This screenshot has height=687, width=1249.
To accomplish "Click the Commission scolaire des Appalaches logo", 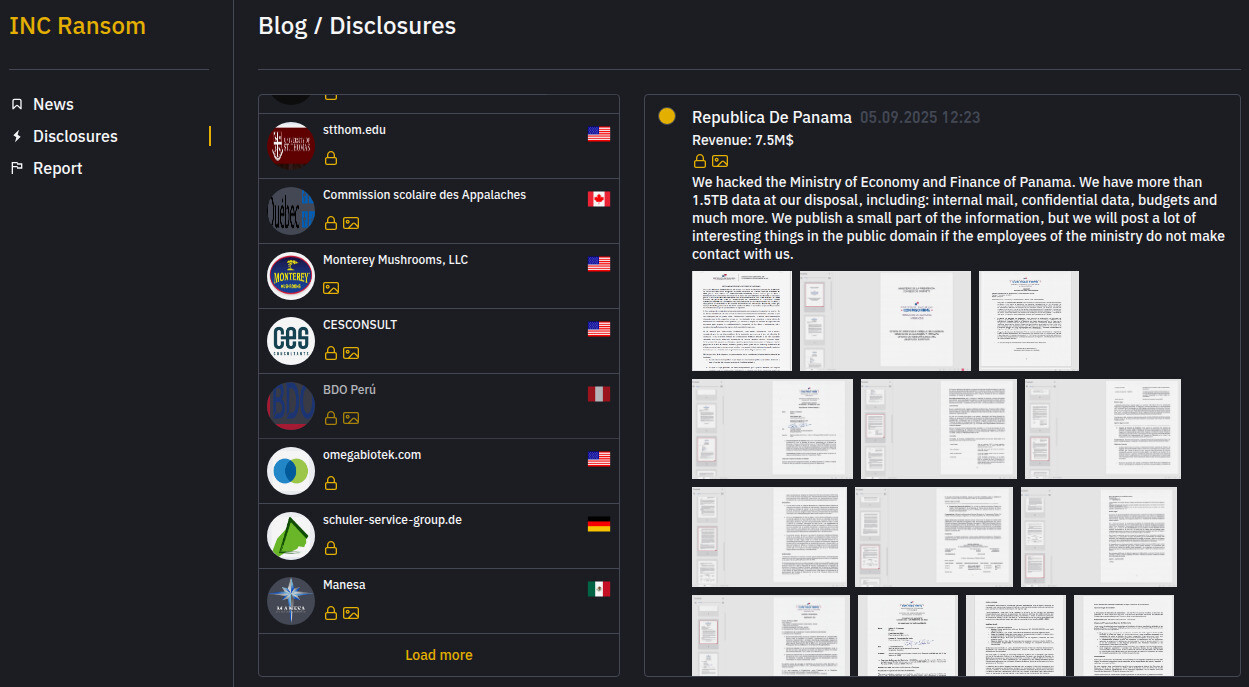I will tap(291, 211).
